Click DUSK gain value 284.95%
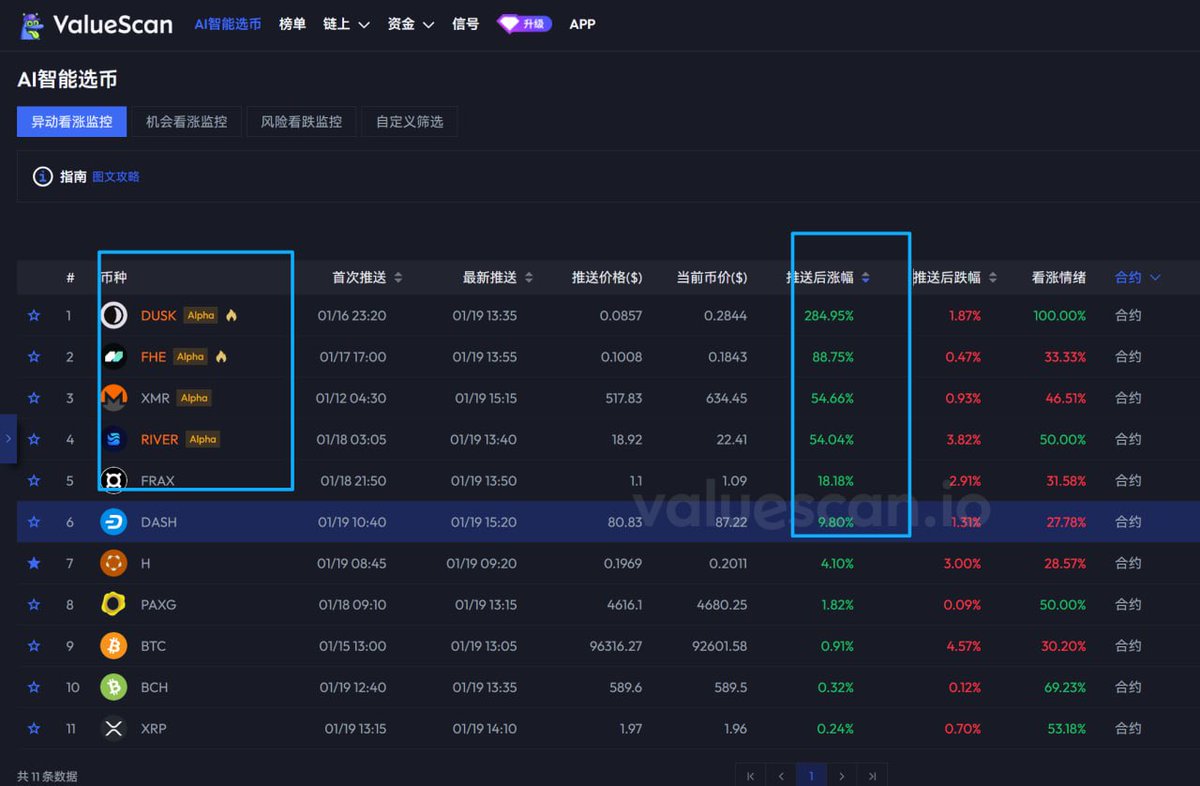Image resolution: width=1200 pixels, height=786 pixels. coord(829,315)
